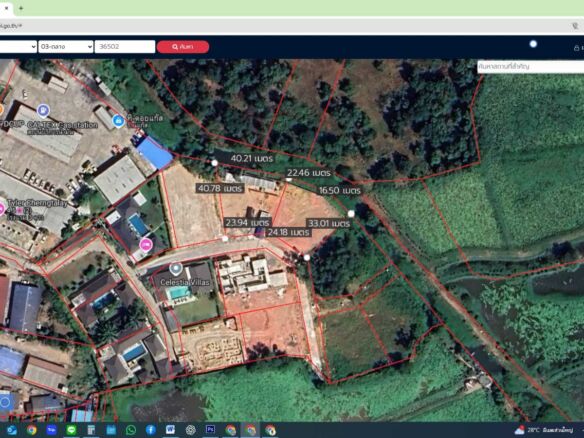584x438 pixels.
Task: Open Facebook from the taskbar
Action: pos(151,430)
